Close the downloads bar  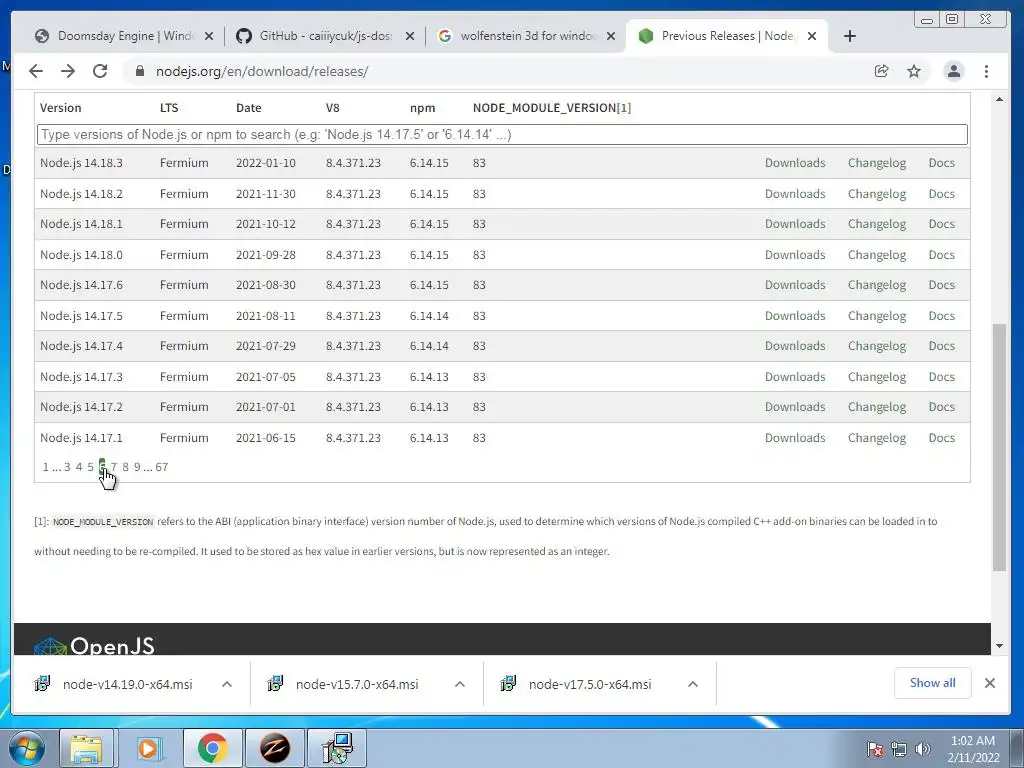click(x=989, y=683)
